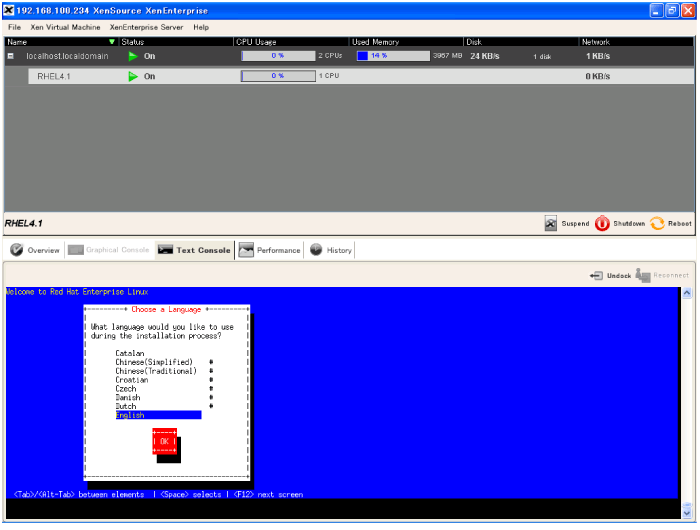The height and width of the screenshot is (530, 700).
Task: Click the Network column header
Action: click(x=596, y=42)
